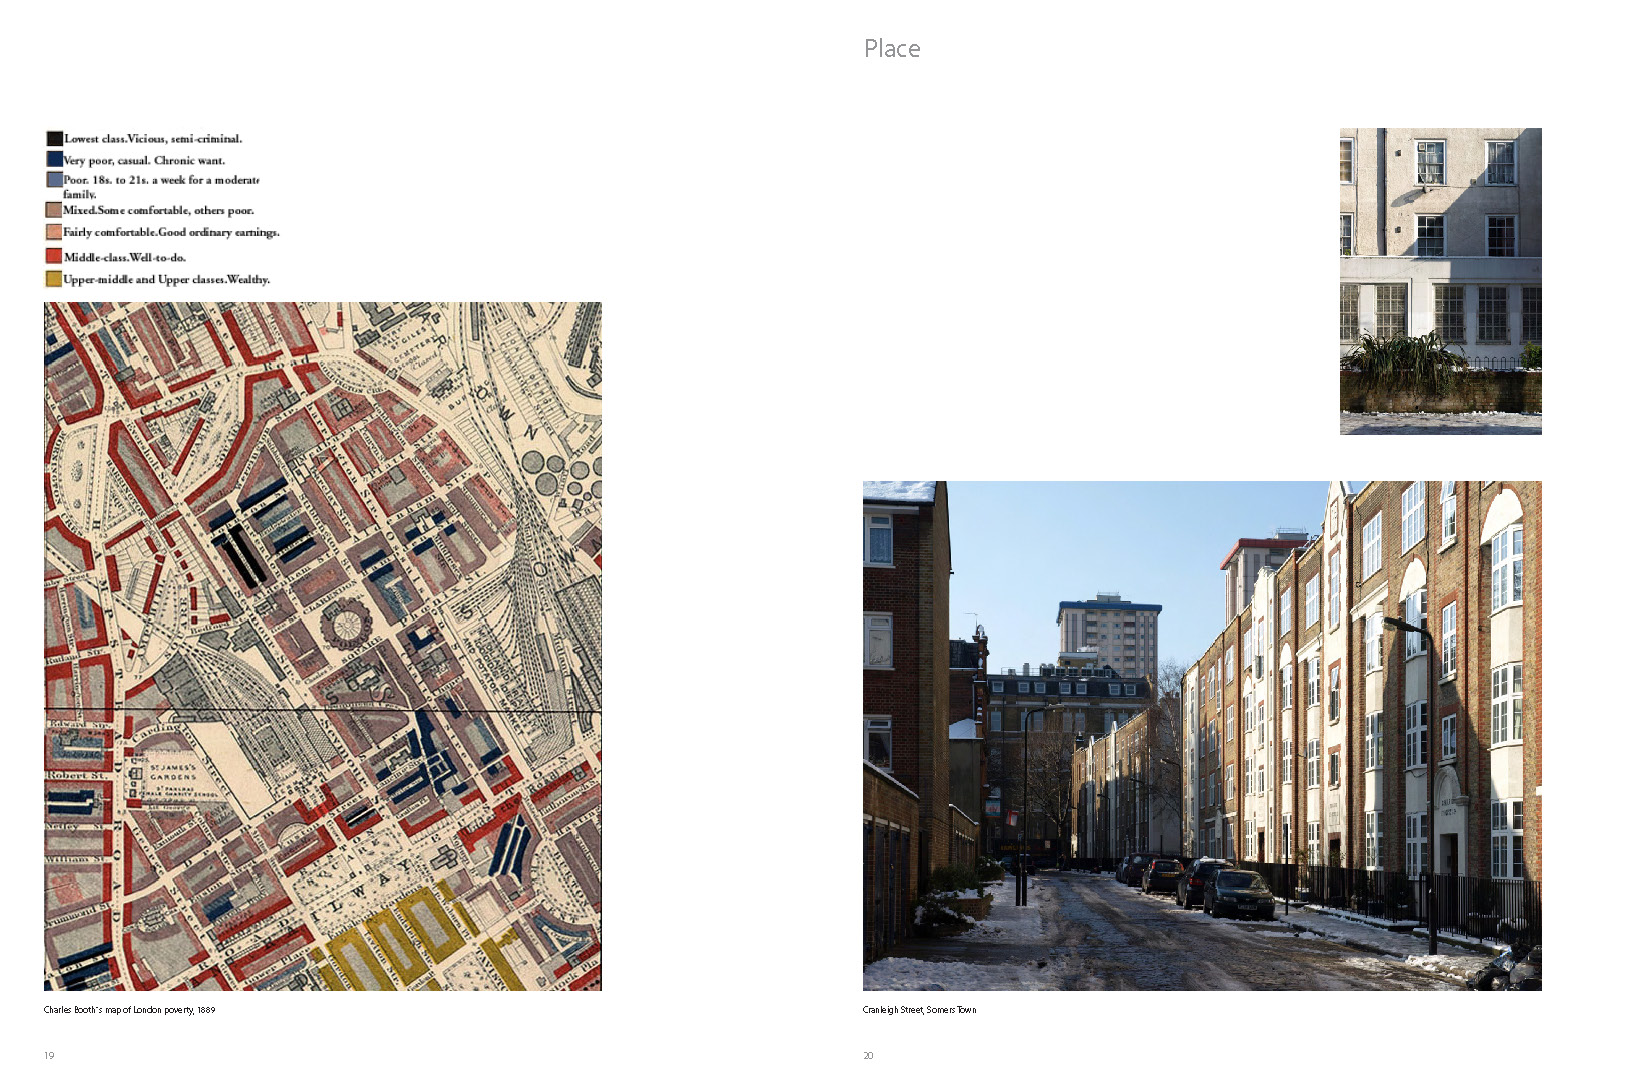
Task: Open the small building facade photo
Action: pyautogui.click(x=1440, y=281)
